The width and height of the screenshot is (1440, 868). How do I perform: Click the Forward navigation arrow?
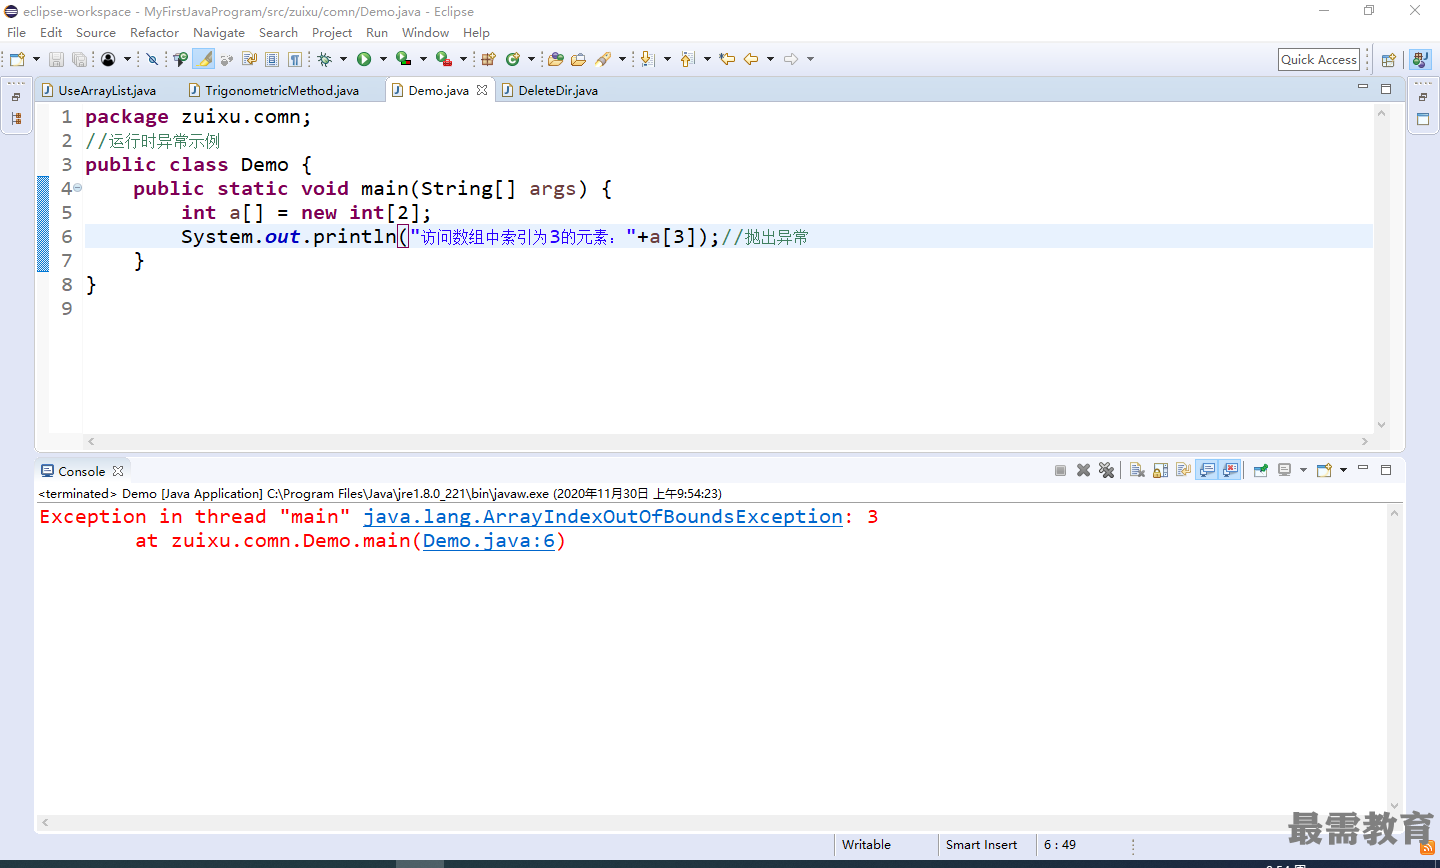791,59
